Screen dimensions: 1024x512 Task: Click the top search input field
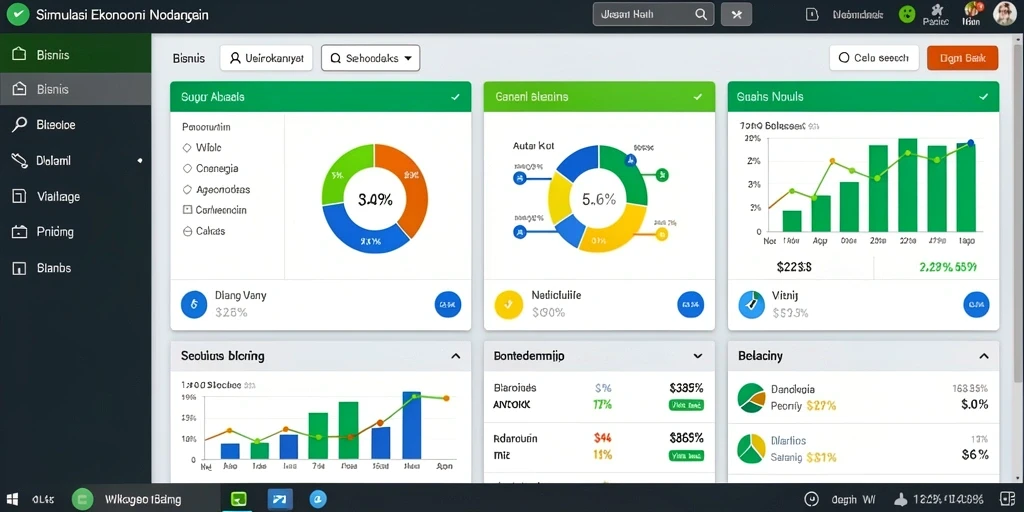(653, 14)
